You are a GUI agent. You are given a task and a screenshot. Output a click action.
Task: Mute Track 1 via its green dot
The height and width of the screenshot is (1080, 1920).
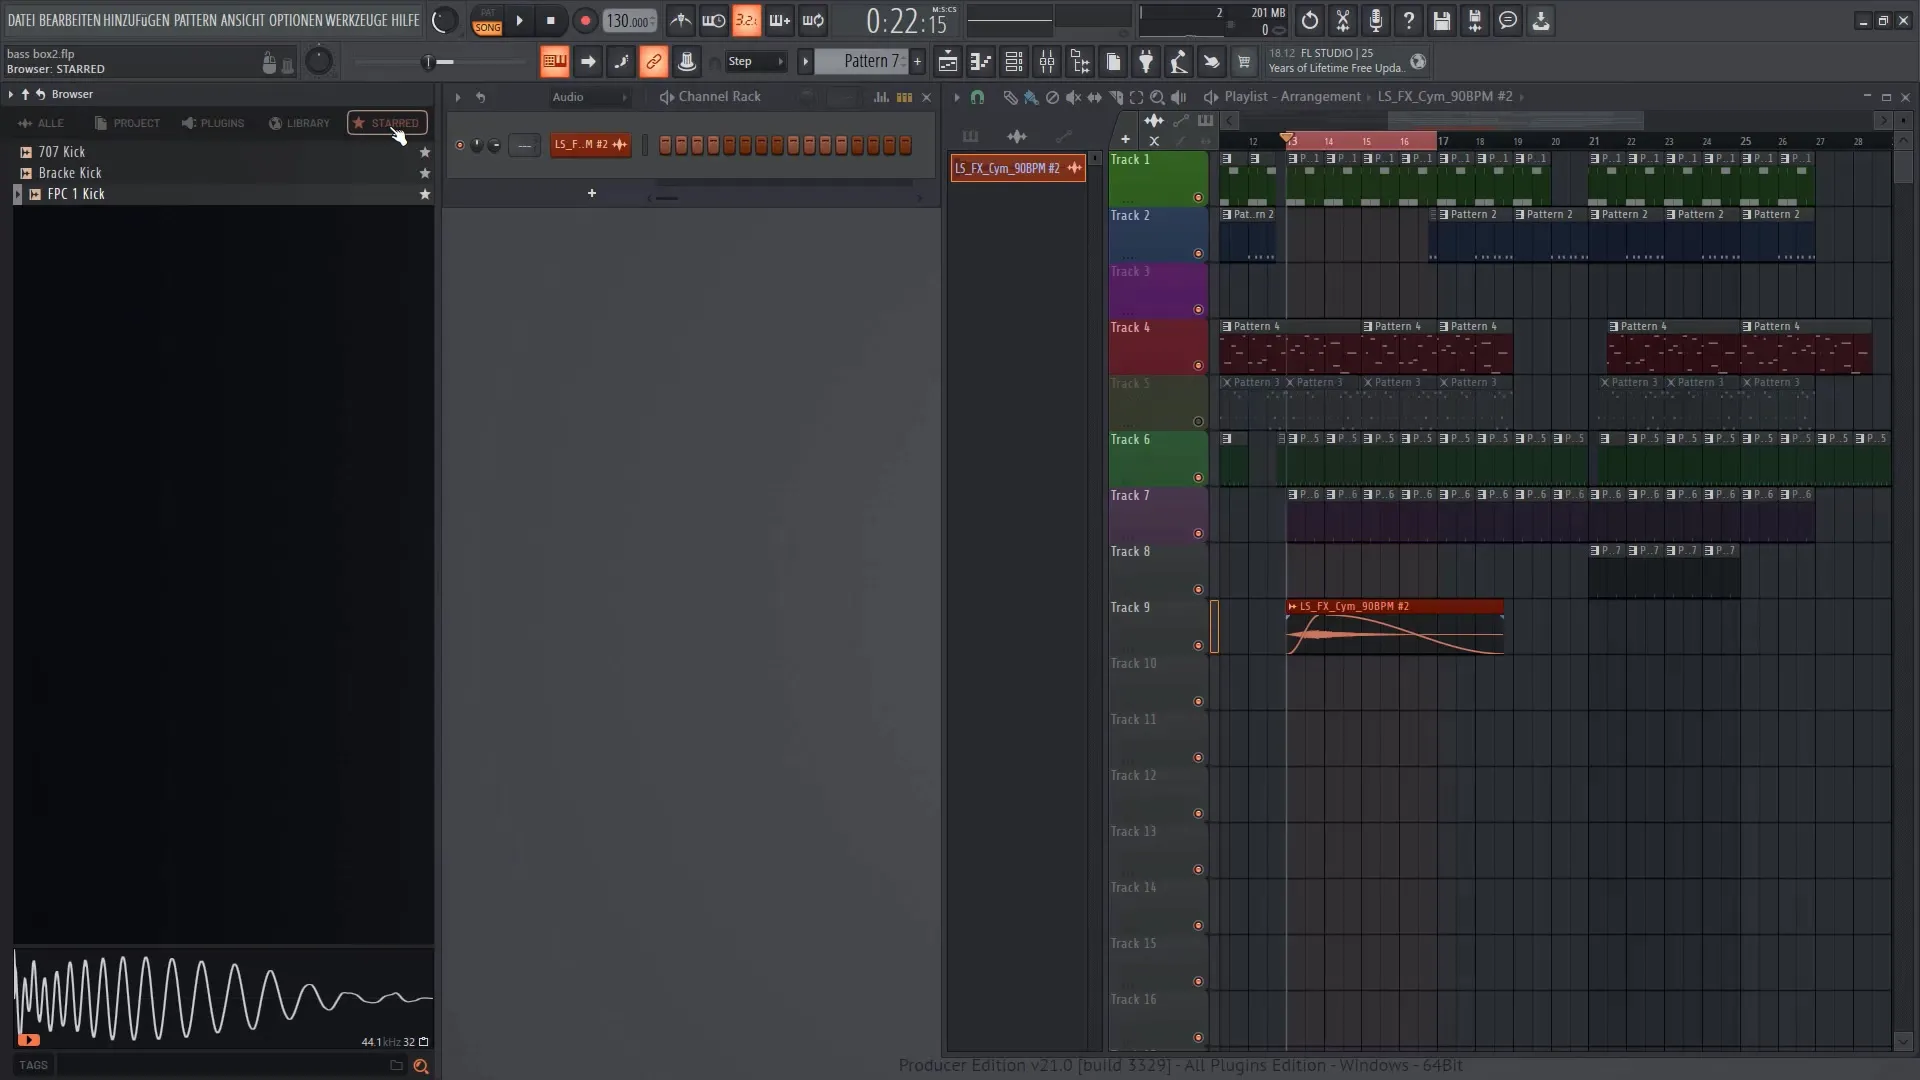[1198, 198]
